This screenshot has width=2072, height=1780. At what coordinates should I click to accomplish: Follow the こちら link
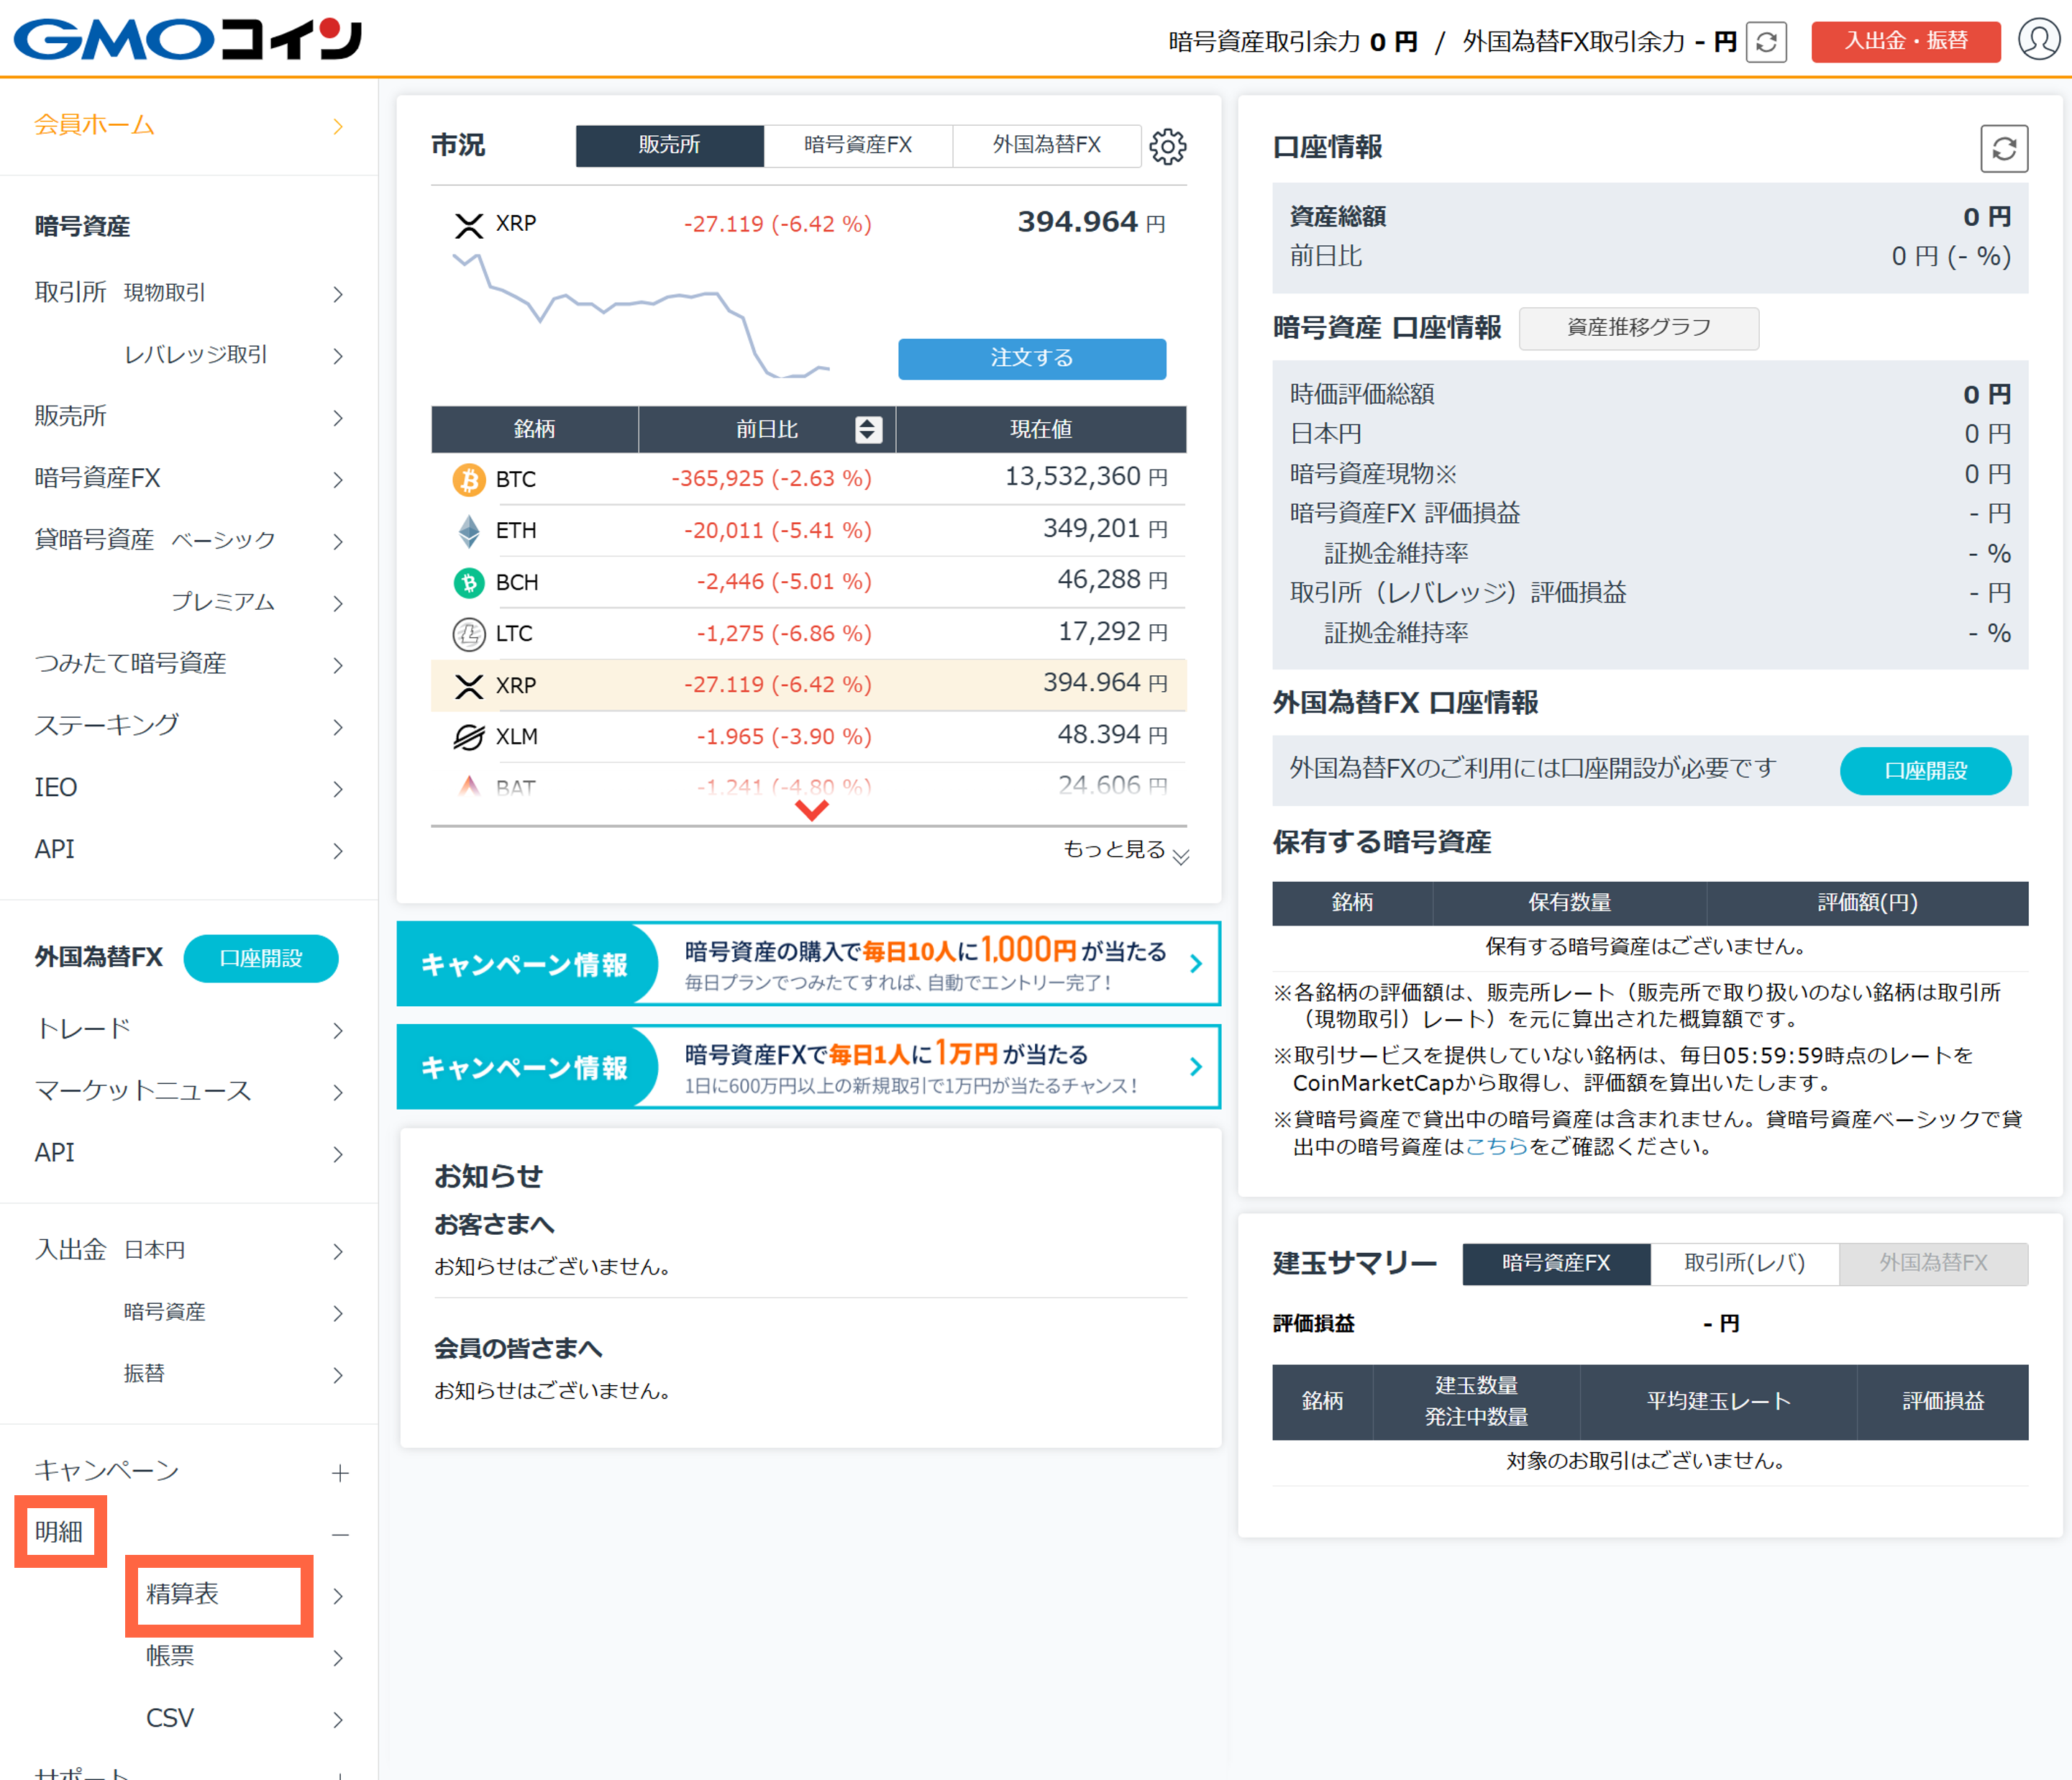click(x=1496, y=1147)
